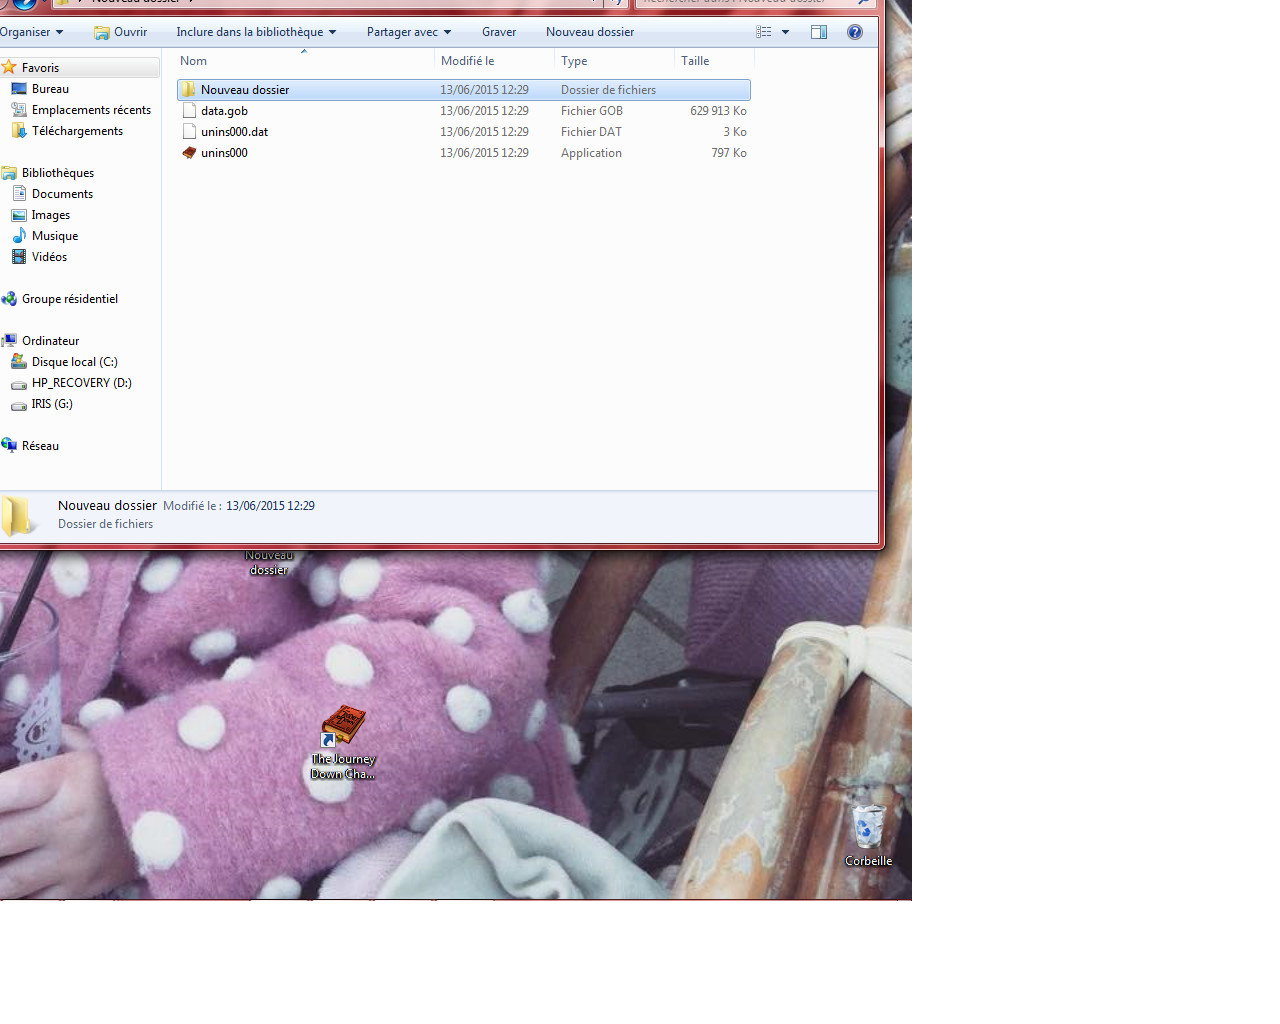Click the Ordinateur computer icon

(9, 341)
